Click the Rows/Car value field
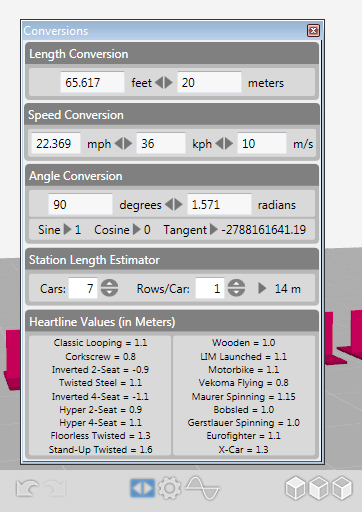Viewport: 362px width, 512px height. pos(210,288)
